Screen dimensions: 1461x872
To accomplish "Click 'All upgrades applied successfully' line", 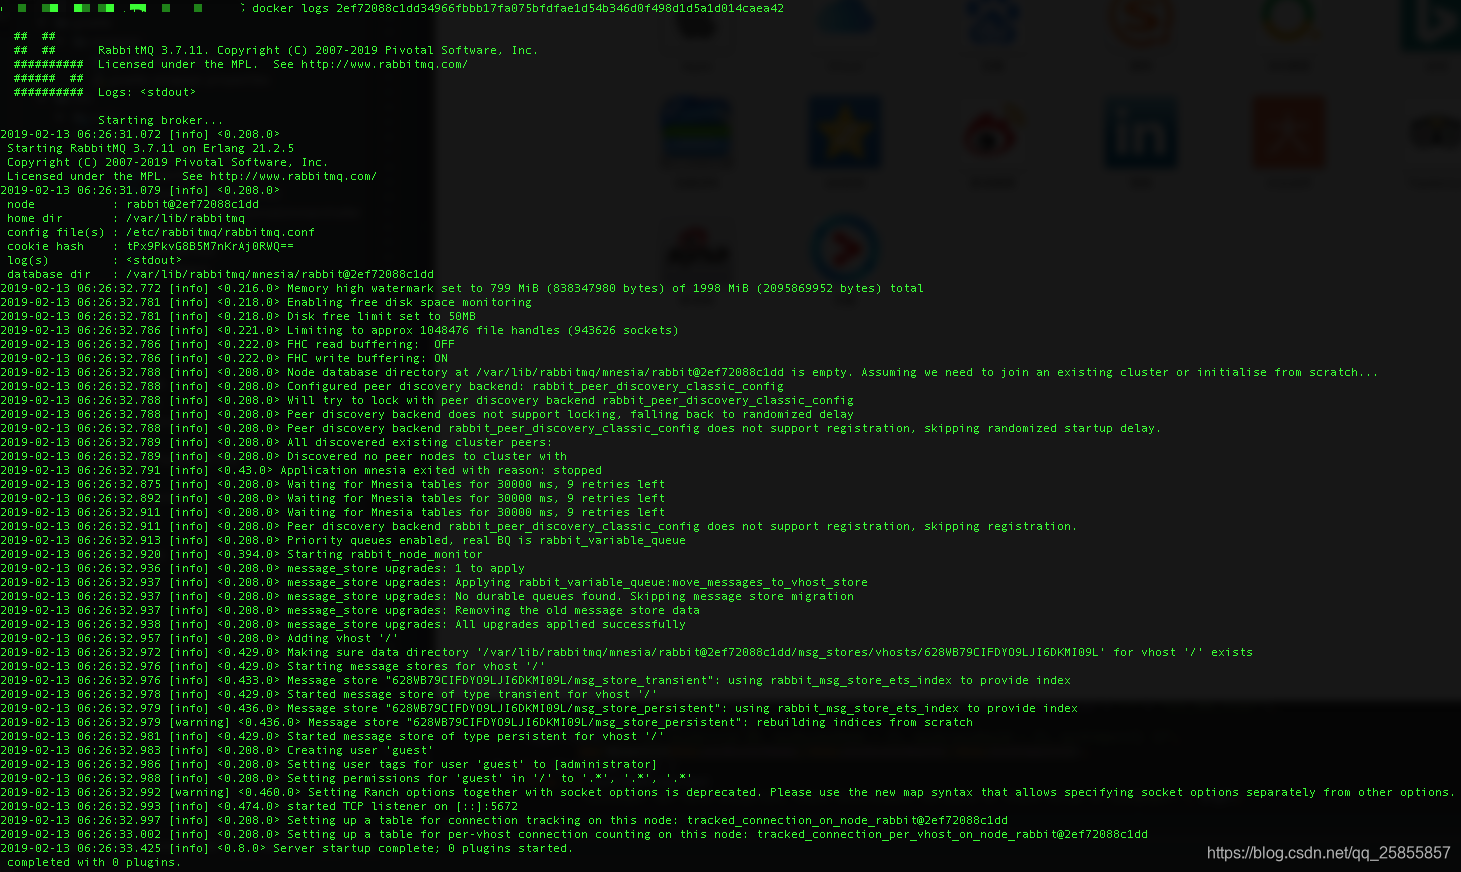I will tap(343, 624).
